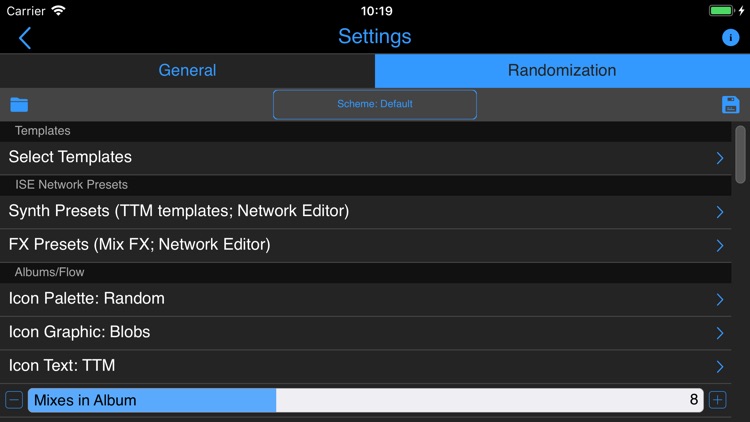This screenshot has width=750, height=422.
Task: Click the Mixes in Album slider
Action: [365, 400]
